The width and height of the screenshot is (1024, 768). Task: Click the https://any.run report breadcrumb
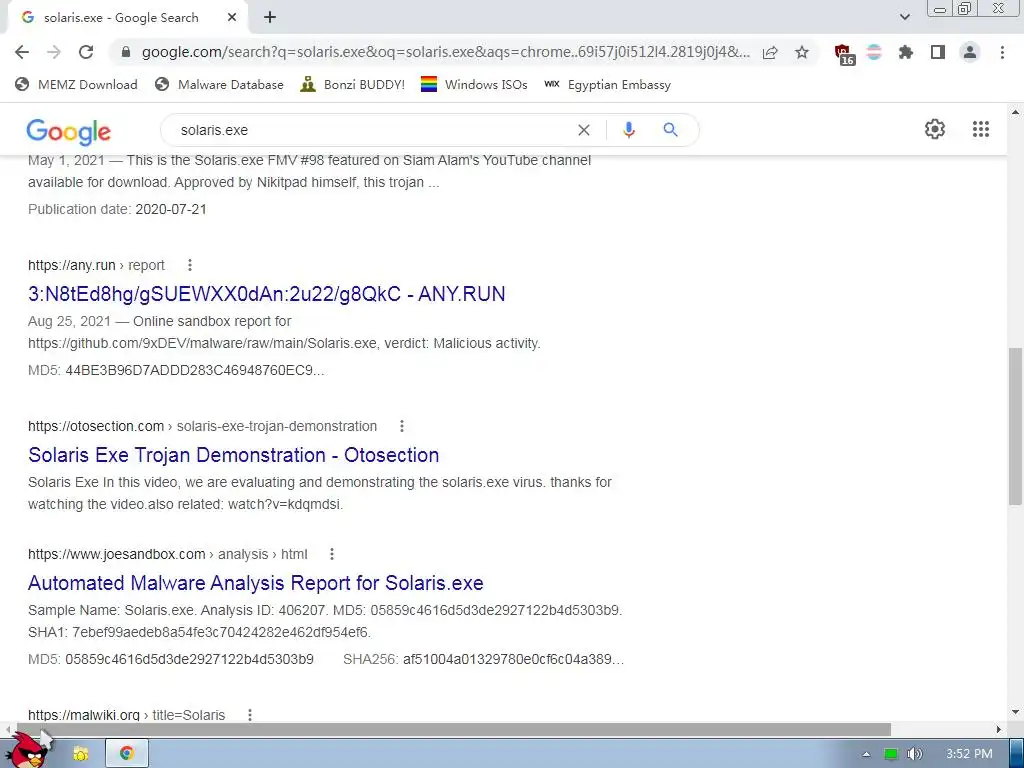(x=96, y=265)
